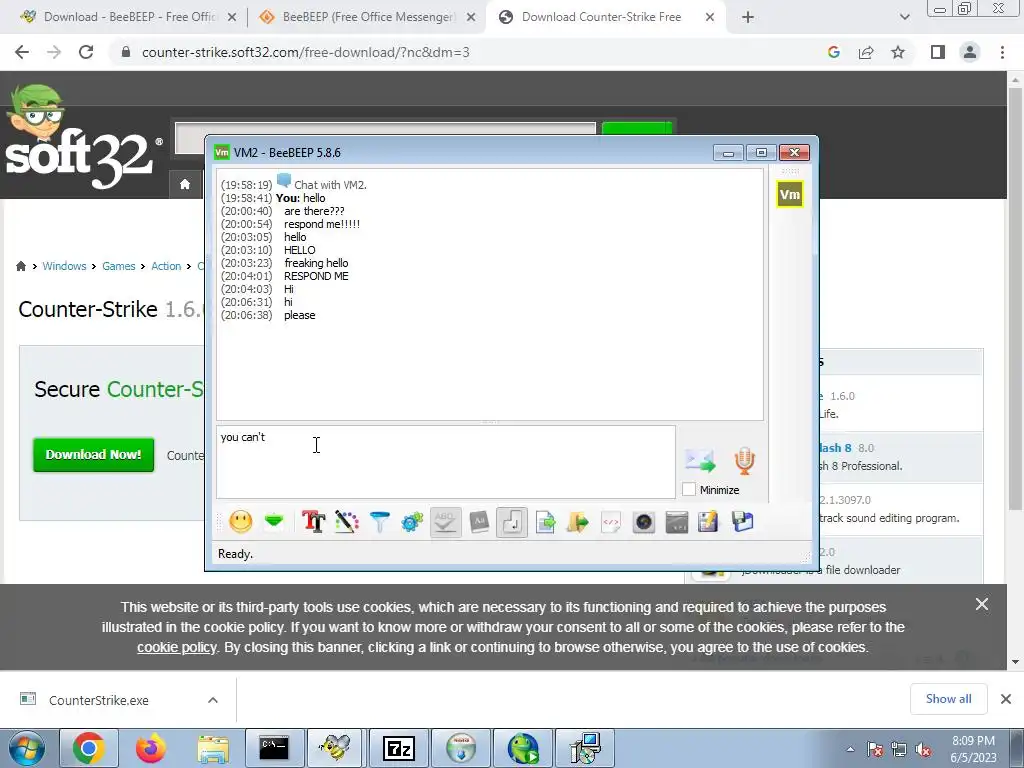Image resolution: width=1024 pixels, height=768 pixels.
Task: Open a new browser tab
Action: pyautogui.click(x=748, y=18)
